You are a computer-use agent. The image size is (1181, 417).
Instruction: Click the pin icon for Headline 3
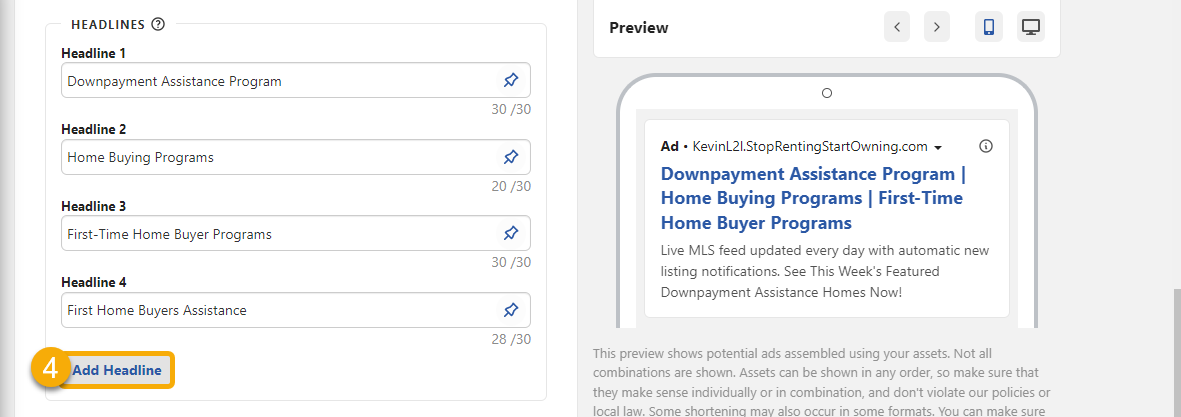[511, 233]
